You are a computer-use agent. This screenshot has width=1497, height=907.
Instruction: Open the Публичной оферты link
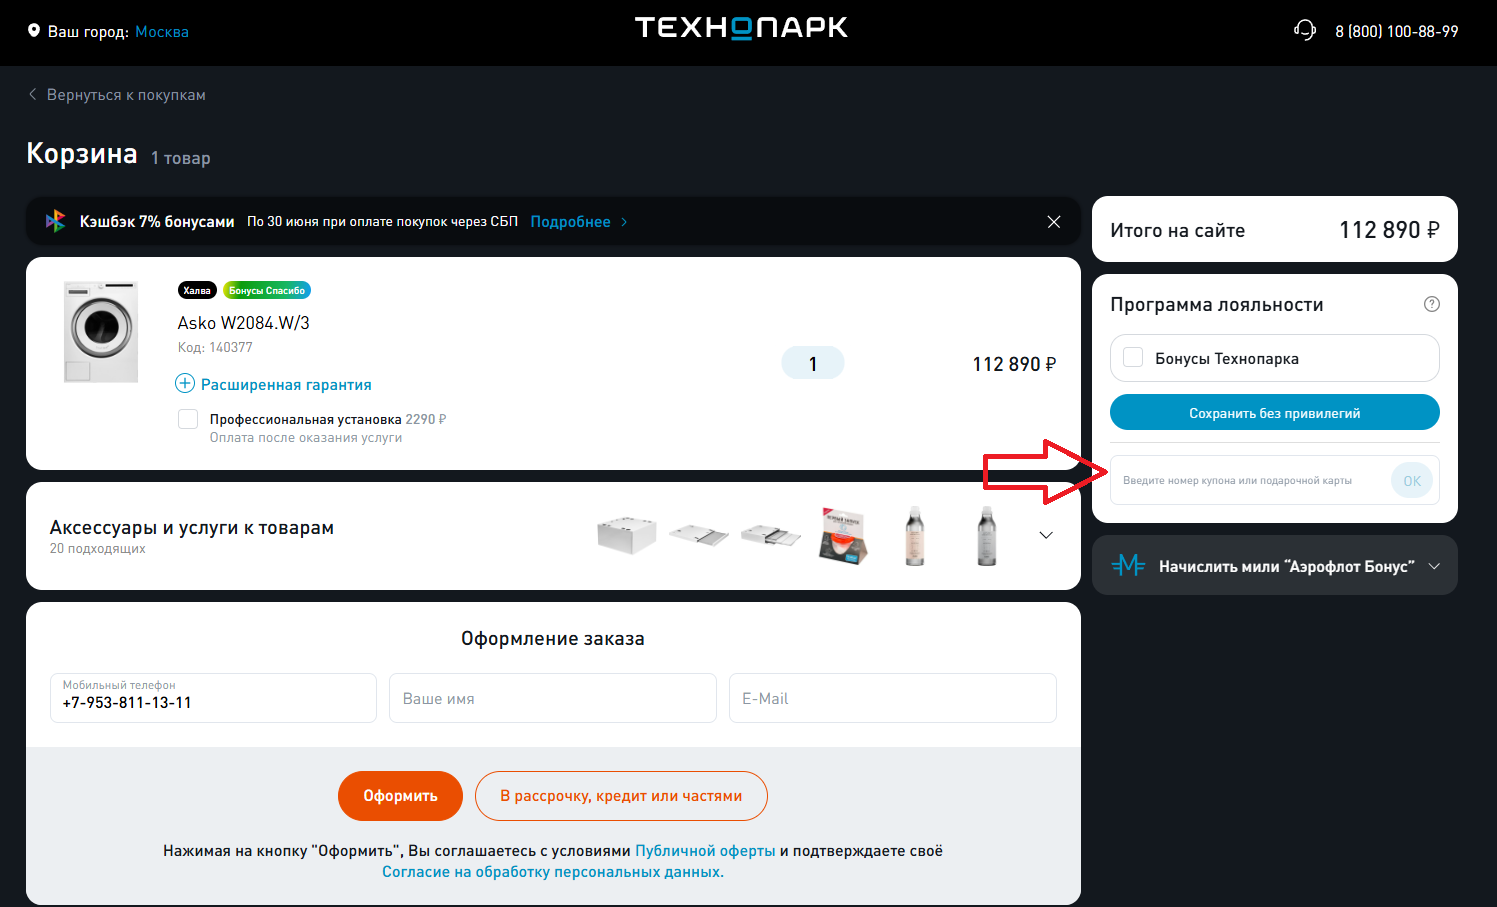[705, 851]
